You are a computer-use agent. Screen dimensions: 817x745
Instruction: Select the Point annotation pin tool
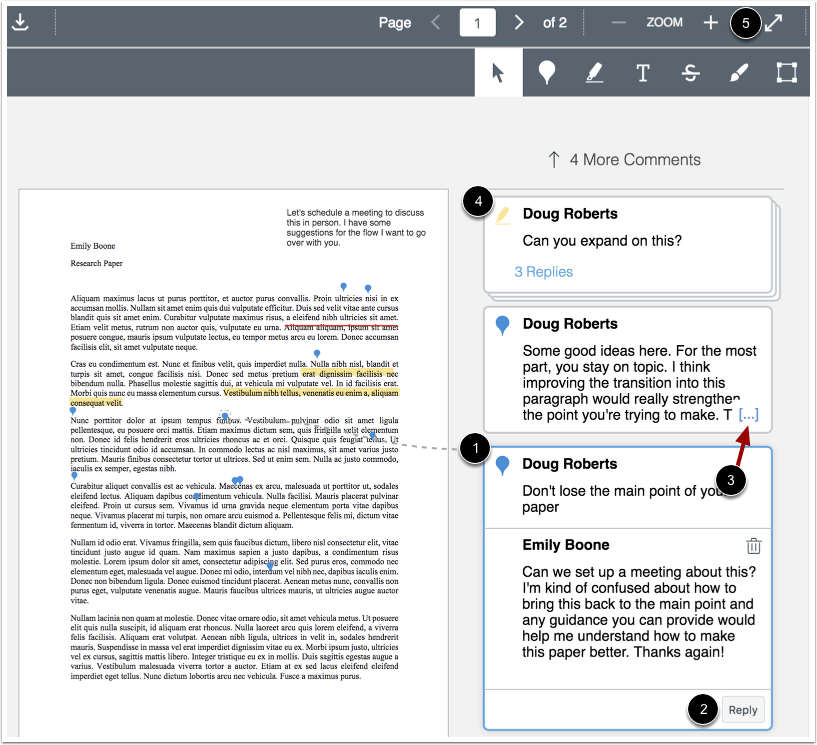click(x=547, y=72)
